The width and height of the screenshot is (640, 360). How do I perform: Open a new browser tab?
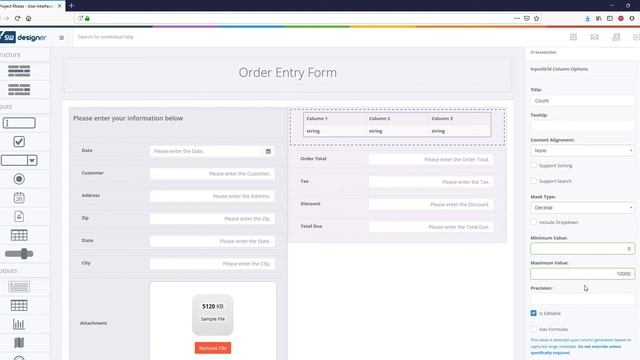point(71,6)
